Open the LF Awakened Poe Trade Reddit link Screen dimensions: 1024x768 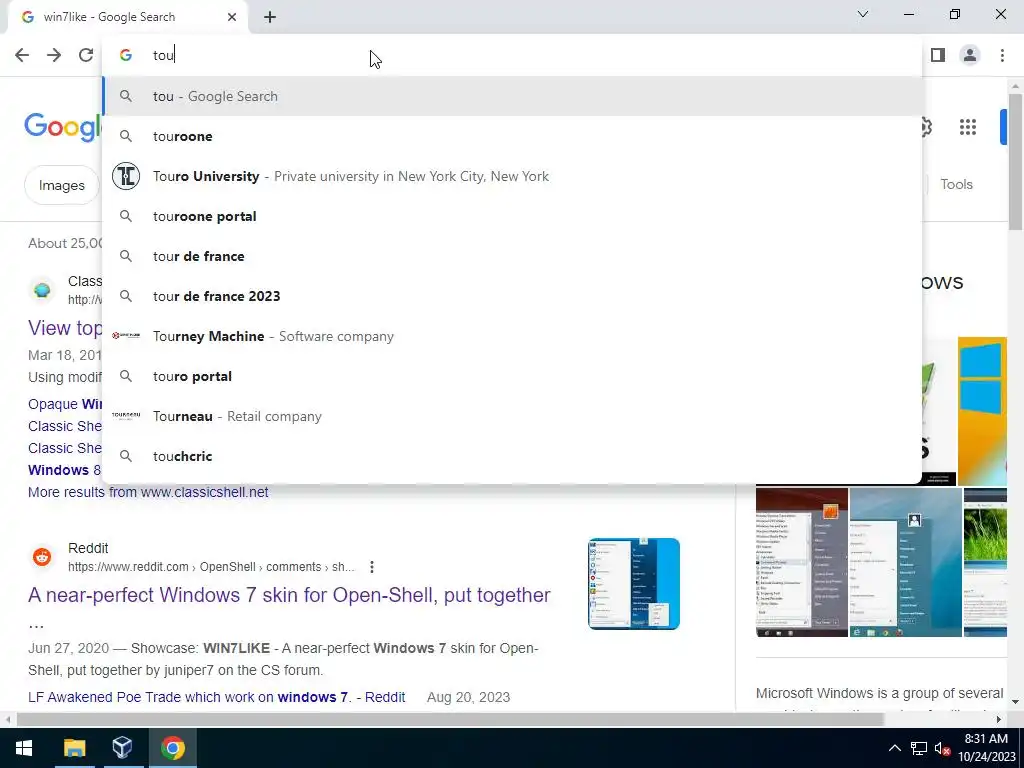pyautogui.click(x=216, y=697)
